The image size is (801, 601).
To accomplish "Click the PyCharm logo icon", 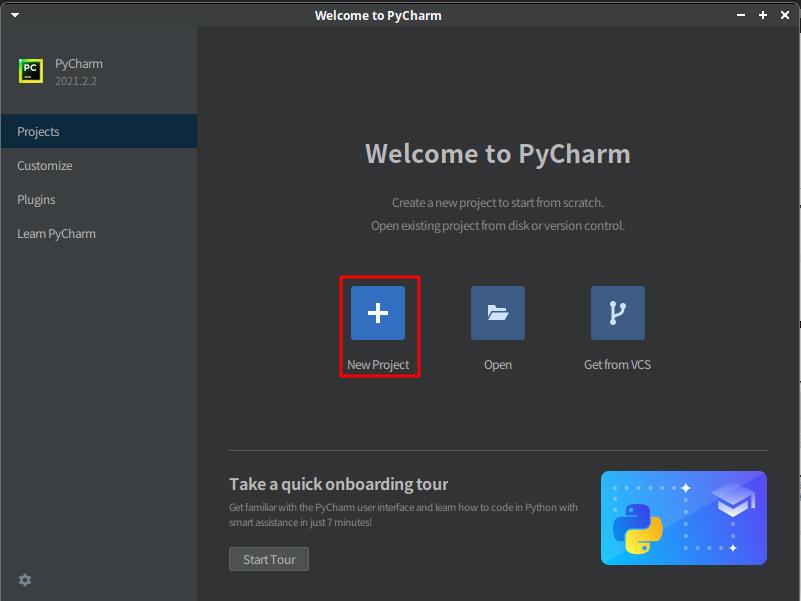I will [x=31, y=71].
